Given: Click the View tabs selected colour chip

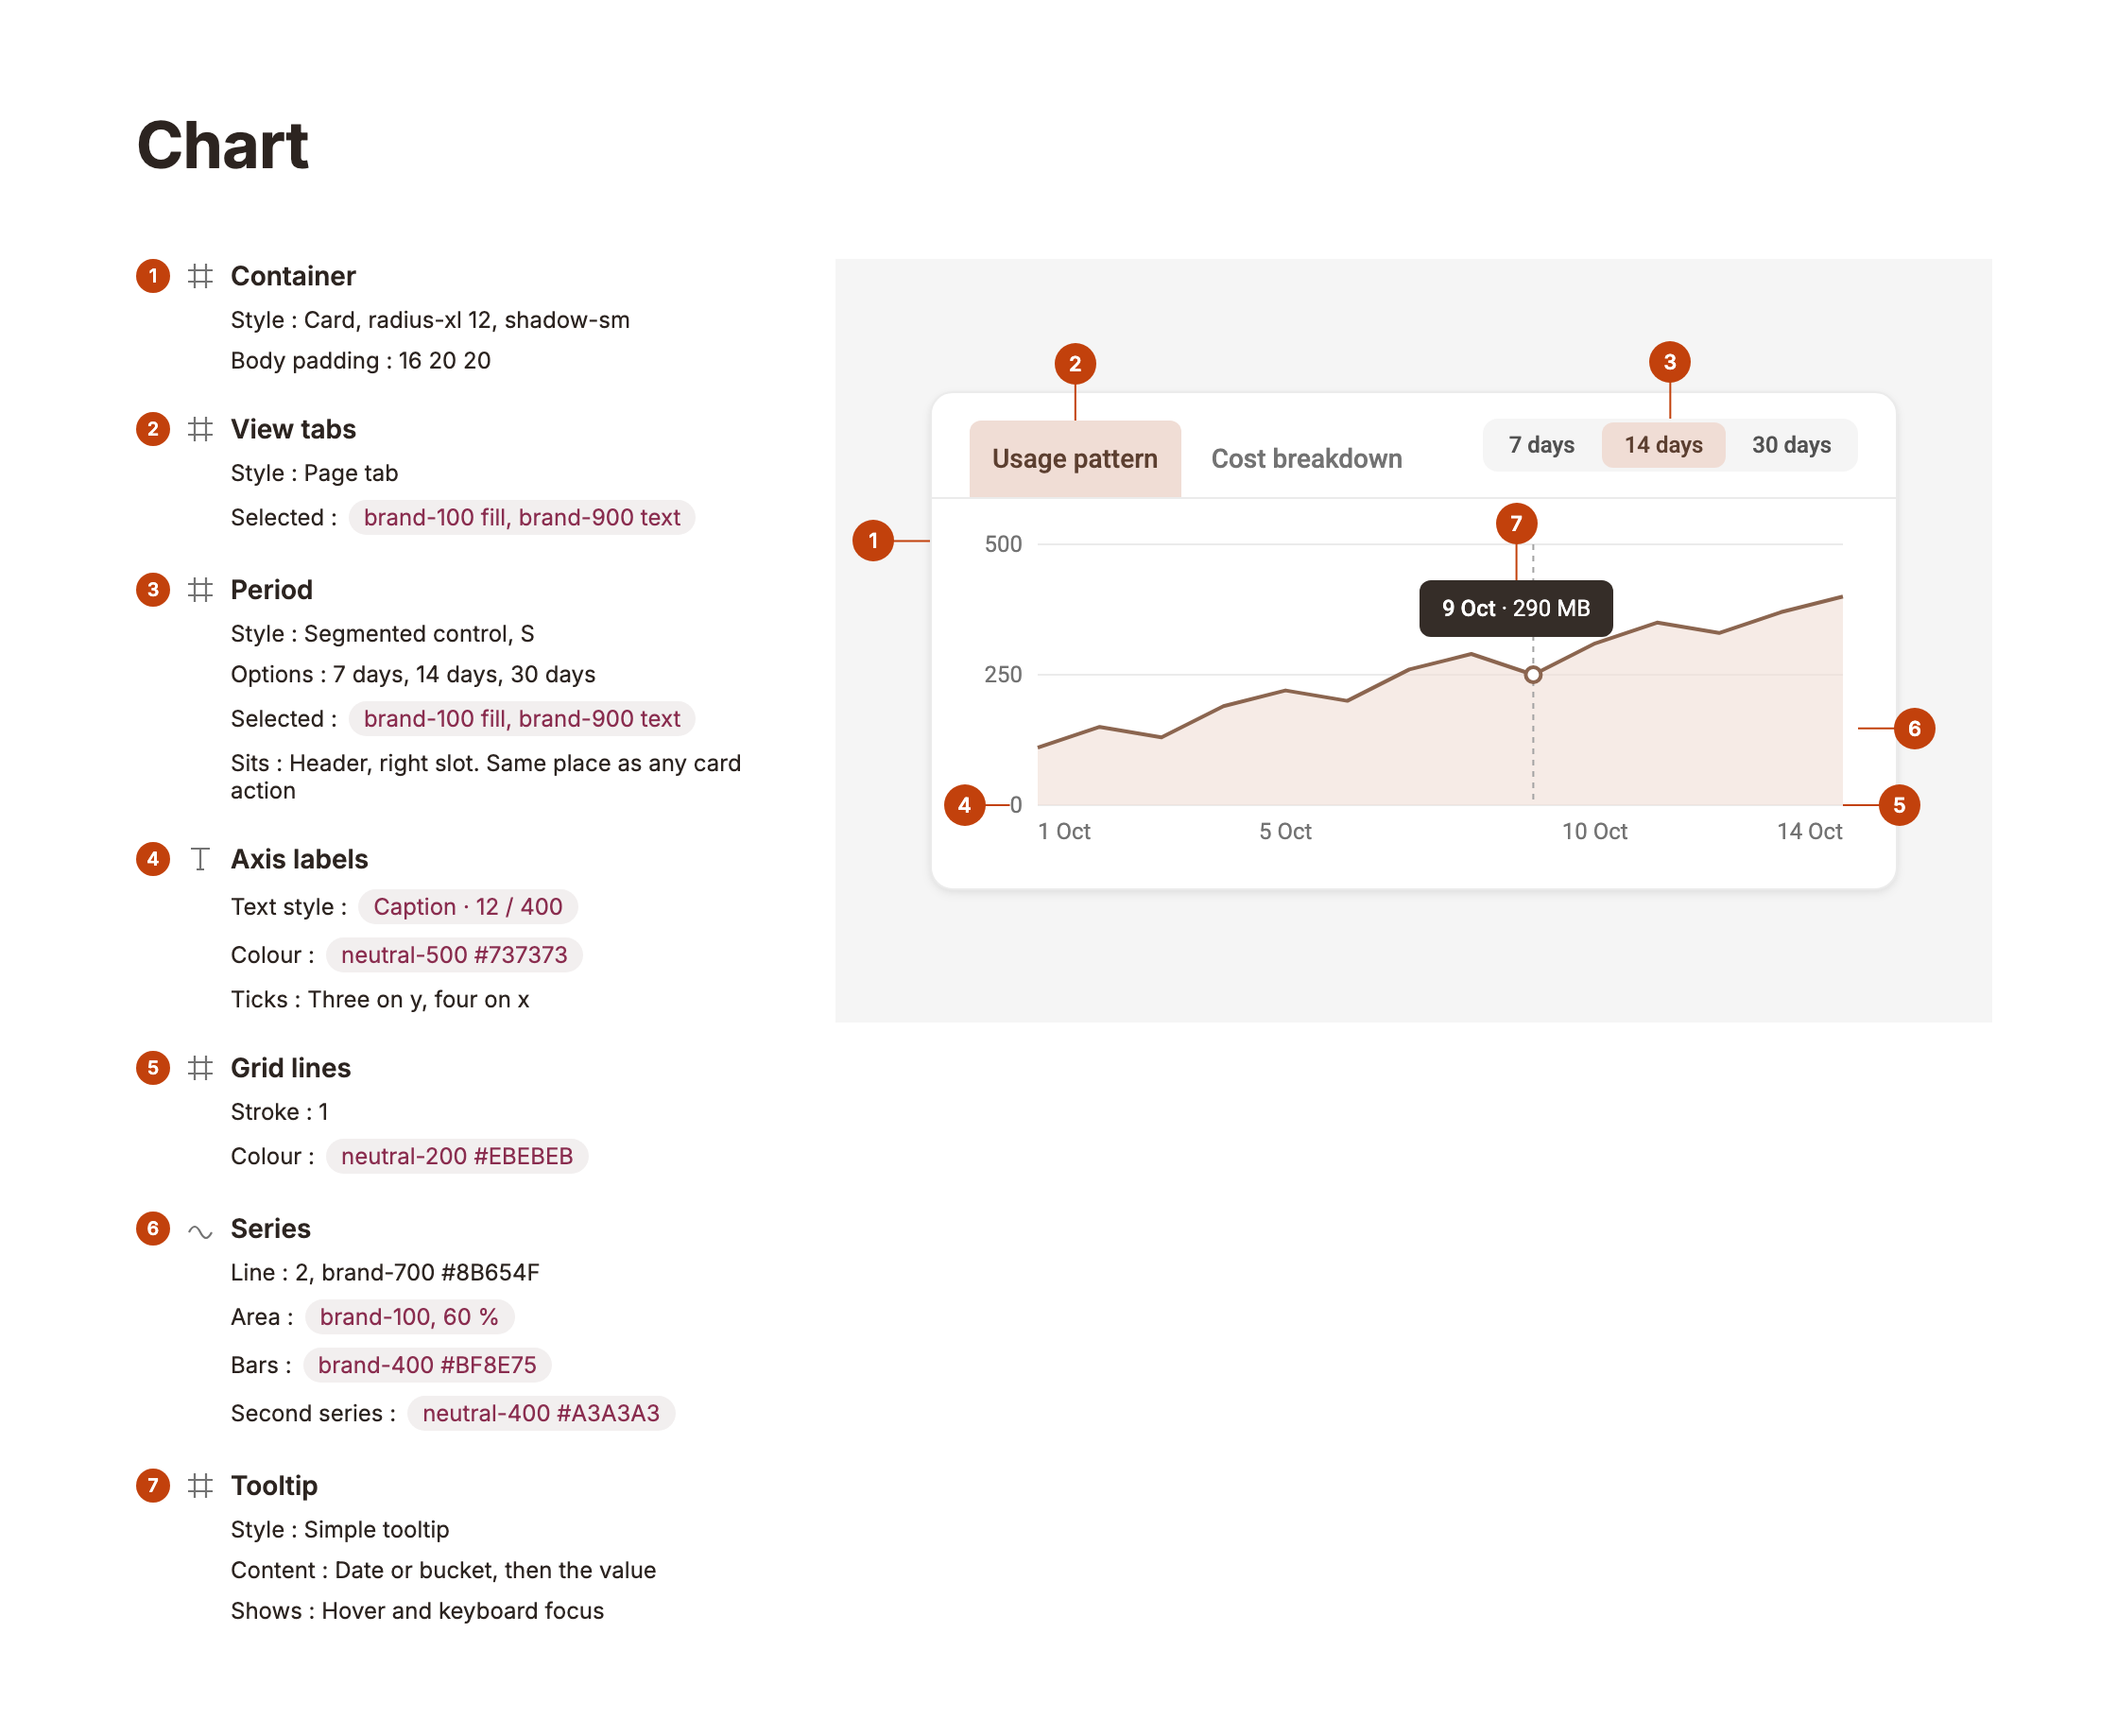Looking at the screenshot, I should click(x=521, y=517).
